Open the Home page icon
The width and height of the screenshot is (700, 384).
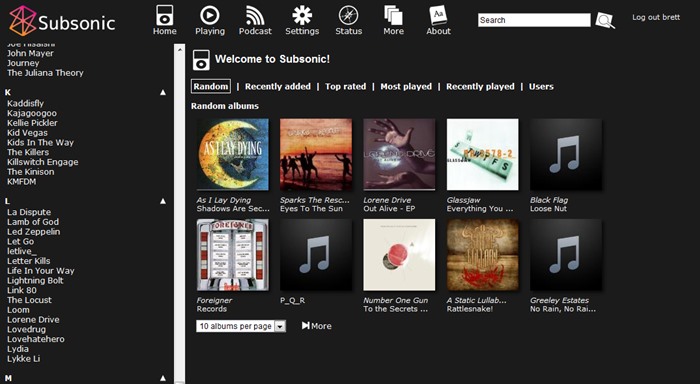click(x=164, y=16)
